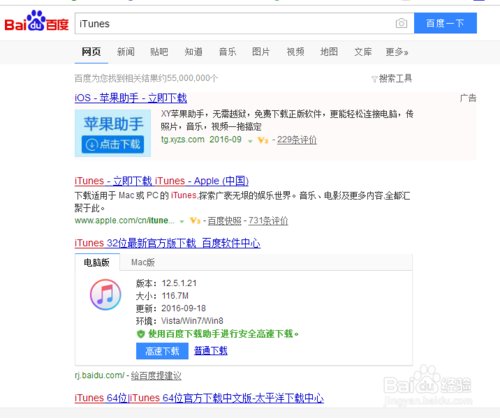Screen dimensions: 500x418
Task: Open the 给百度提建议 link
Action: pyautogui.click(x=156, y=376)
